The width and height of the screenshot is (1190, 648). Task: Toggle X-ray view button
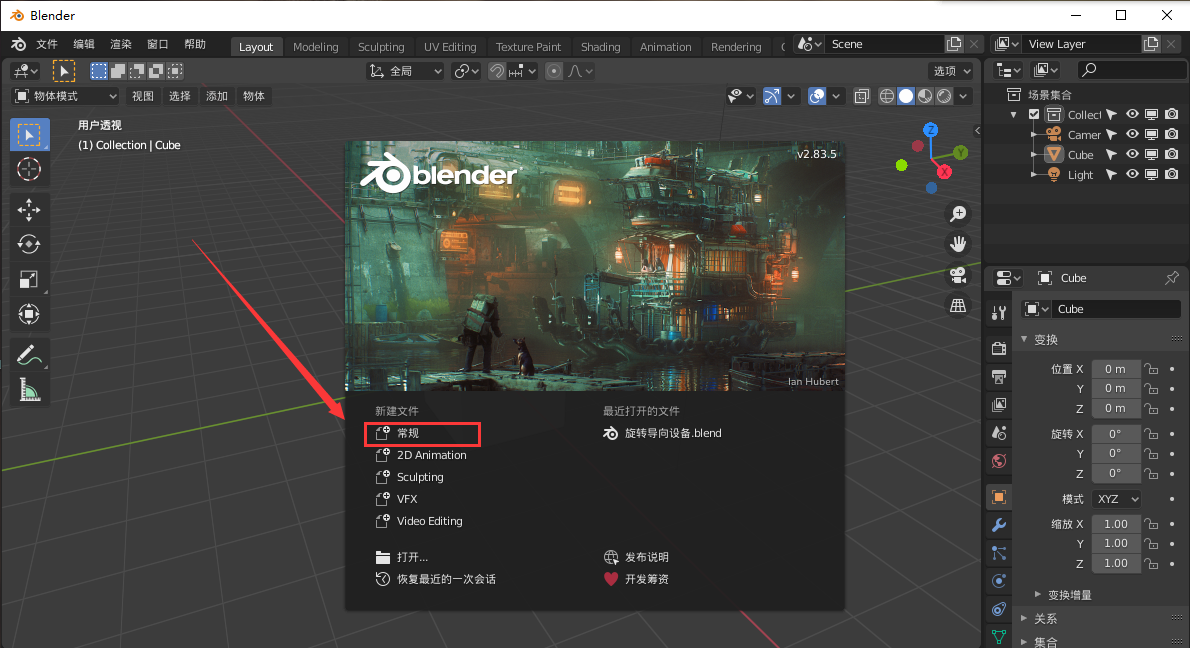point(861,96)
